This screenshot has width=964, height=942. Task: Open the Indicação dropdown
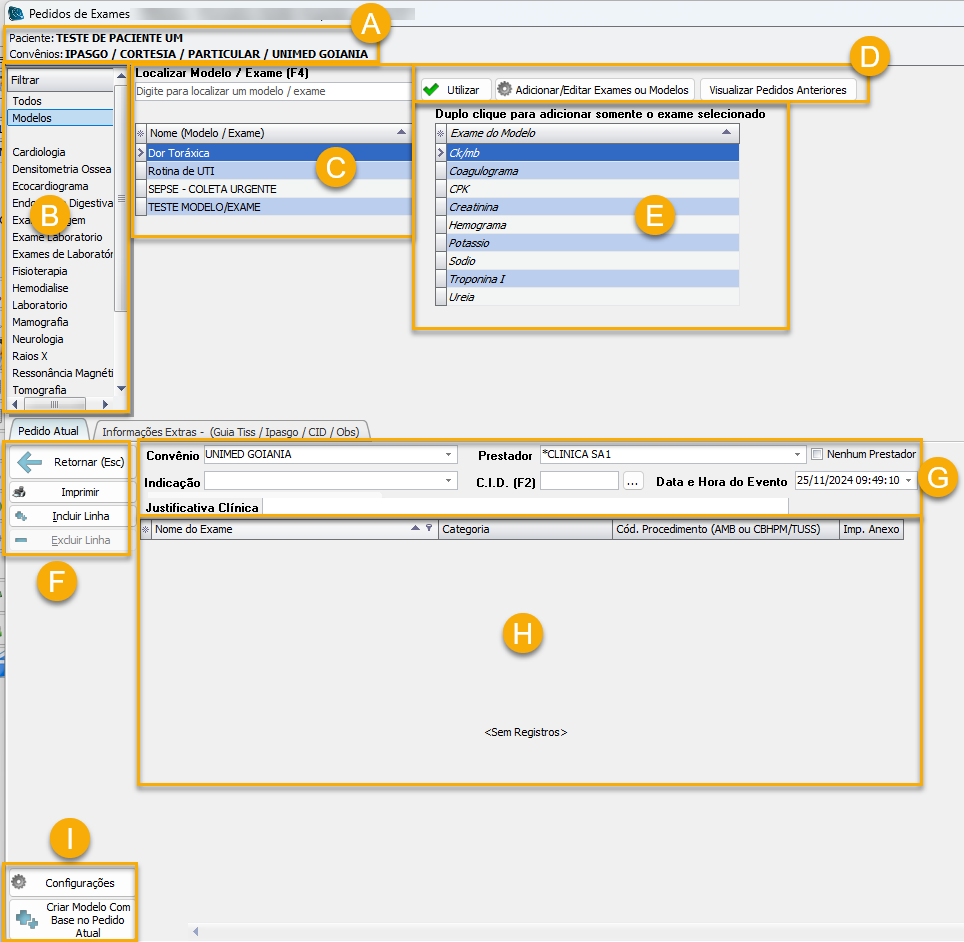pos(449,481)
